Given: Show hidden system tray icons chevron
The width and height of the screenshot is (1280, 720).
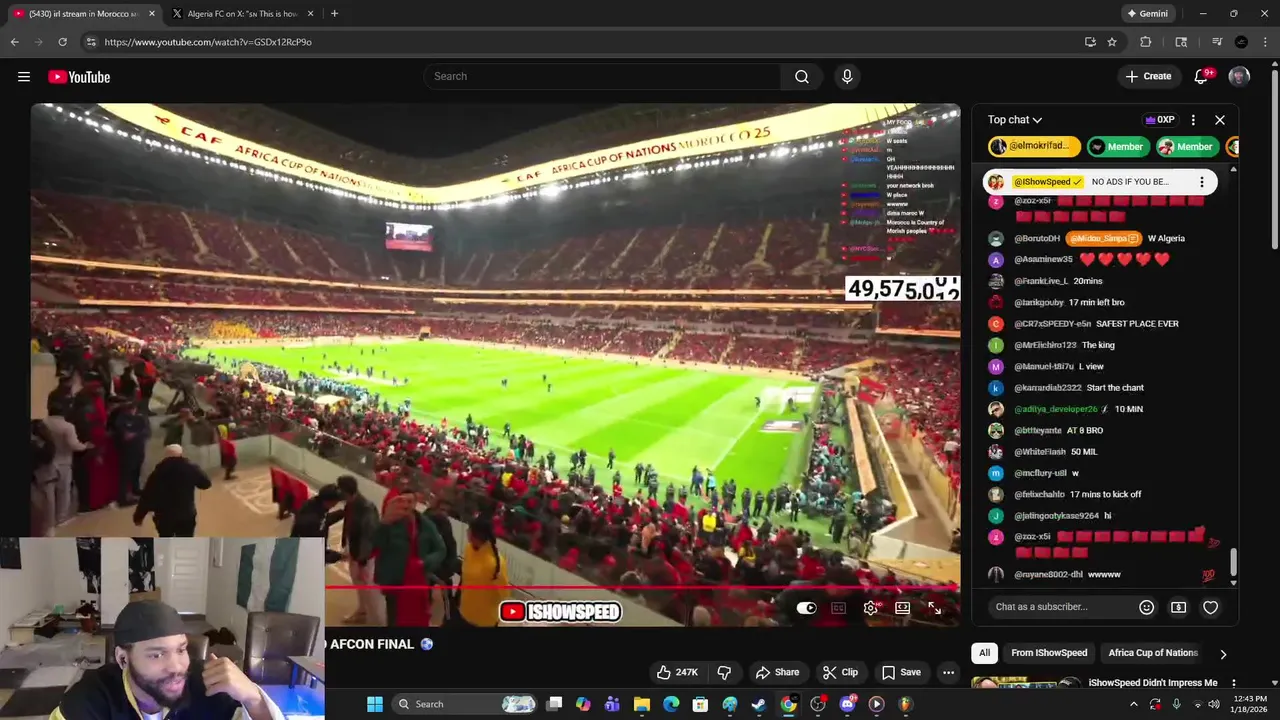Looking at the screenshot, I should coord(1133,704).
